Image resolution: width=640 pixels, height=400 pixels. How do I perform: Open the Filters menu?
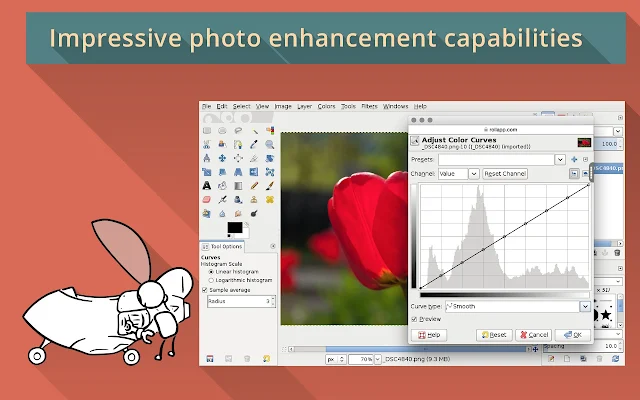pyautogui.click(x=369, y=107)
